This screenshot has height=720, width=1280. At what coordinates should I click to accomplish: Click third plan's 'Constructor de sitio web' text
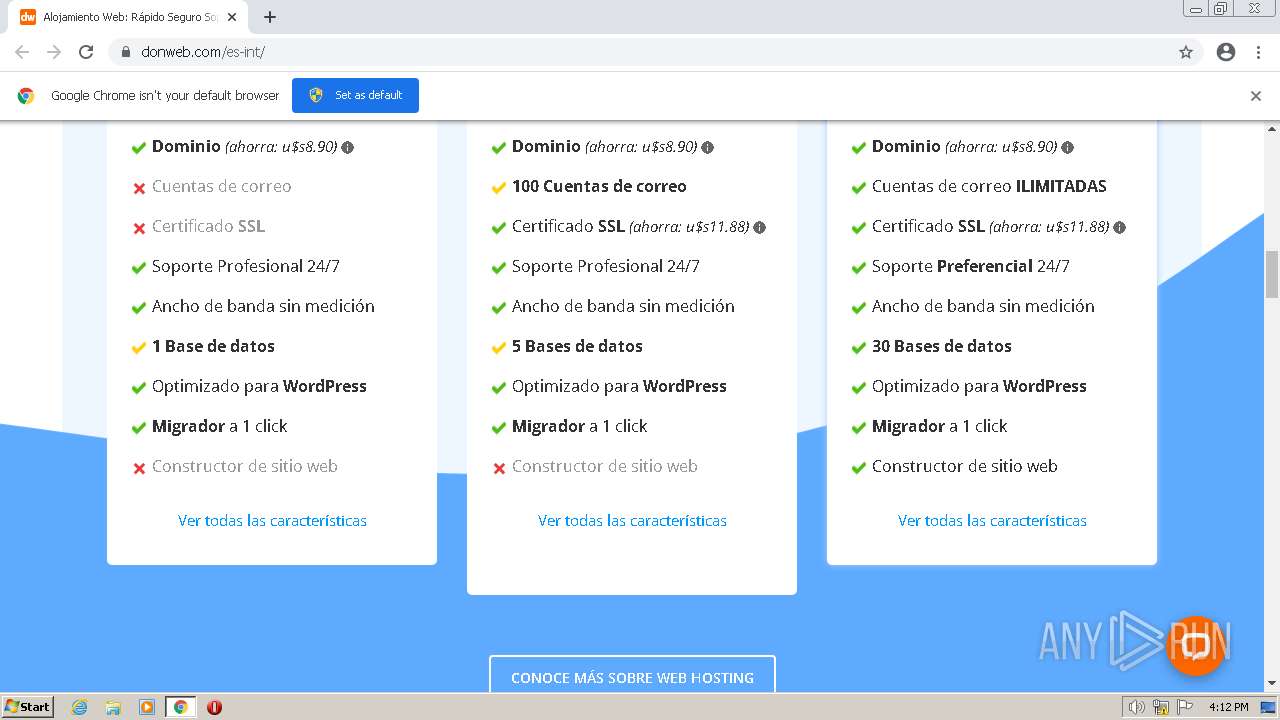click(x=965, y=466)
